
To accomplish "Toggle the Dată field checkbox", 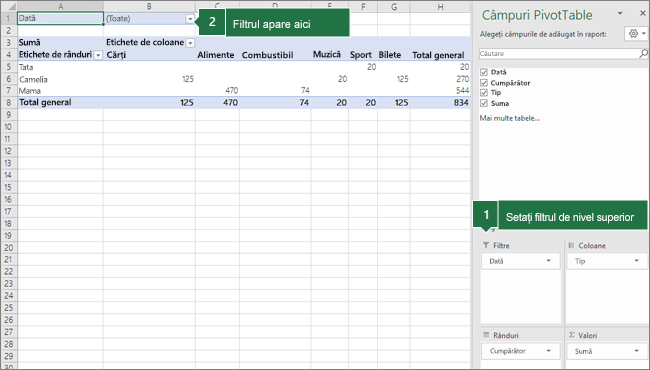I will pyautogui.click(x=484, y=72).
